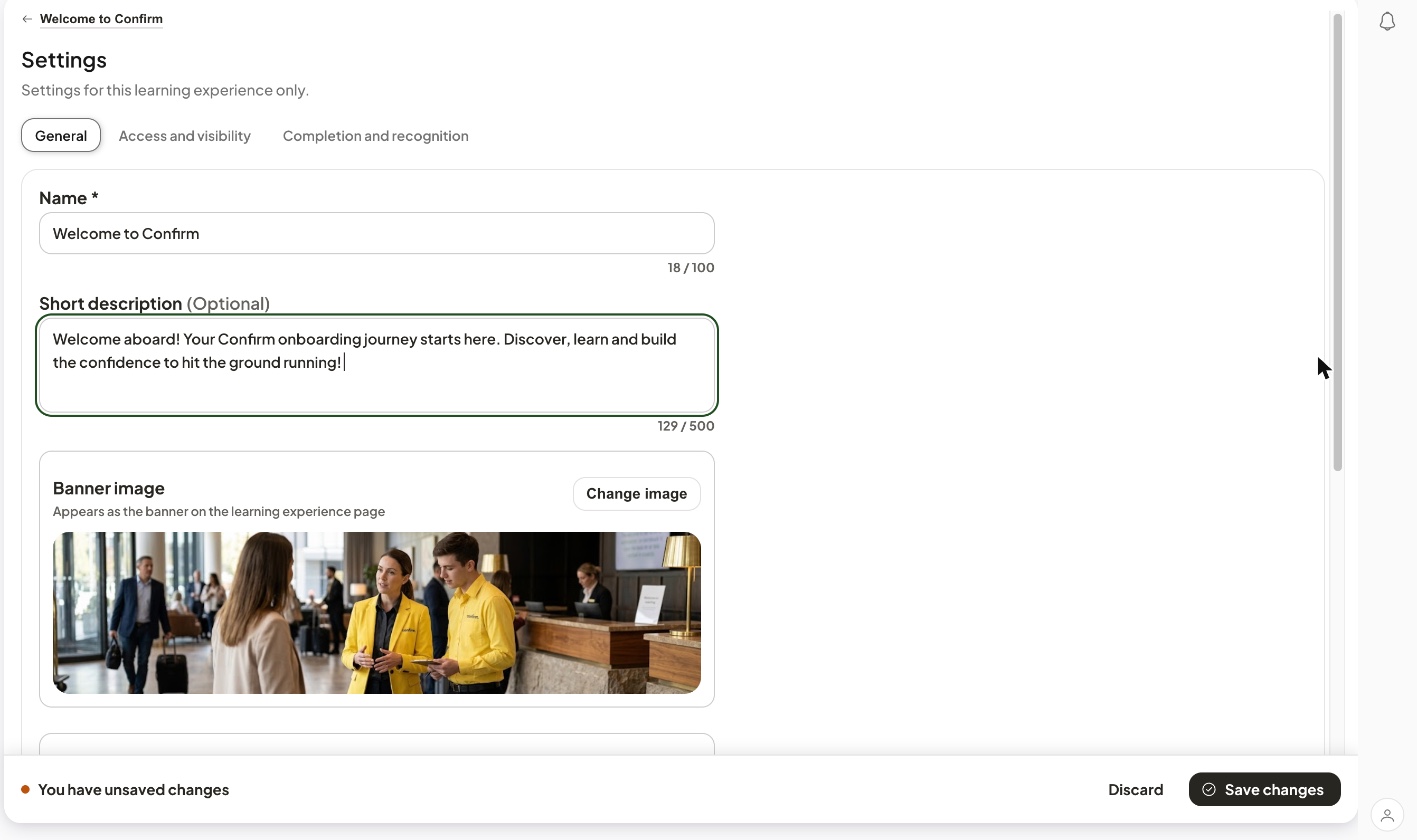This screenshot has width=1417, height=840.
Task: Click the '18 / 100' character counter
Action: (691, 268)
